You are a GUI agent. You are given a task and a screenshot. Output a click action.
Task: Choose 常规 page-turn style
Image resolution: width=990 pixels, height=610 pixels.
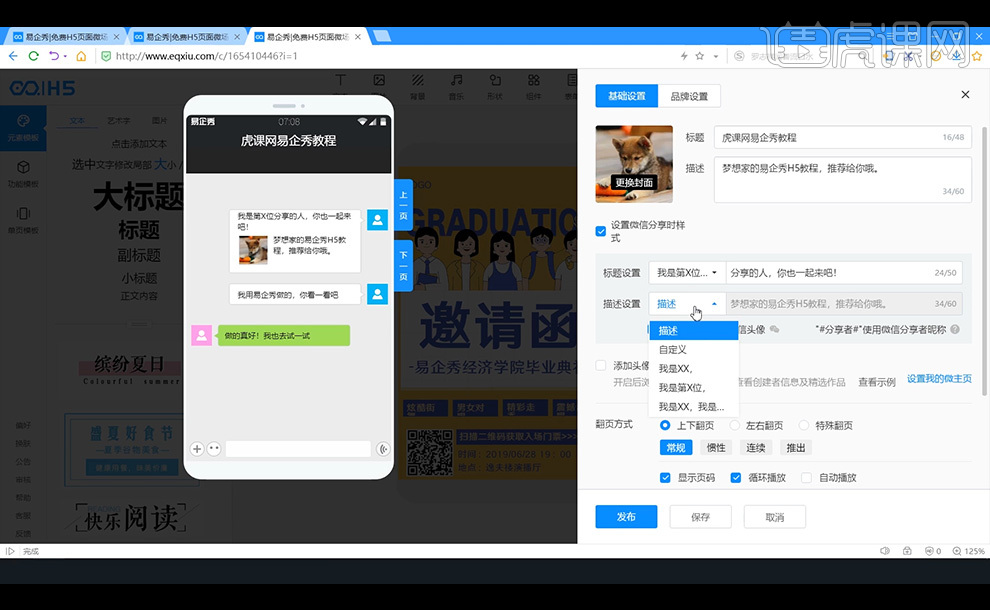tap(676, 448)
